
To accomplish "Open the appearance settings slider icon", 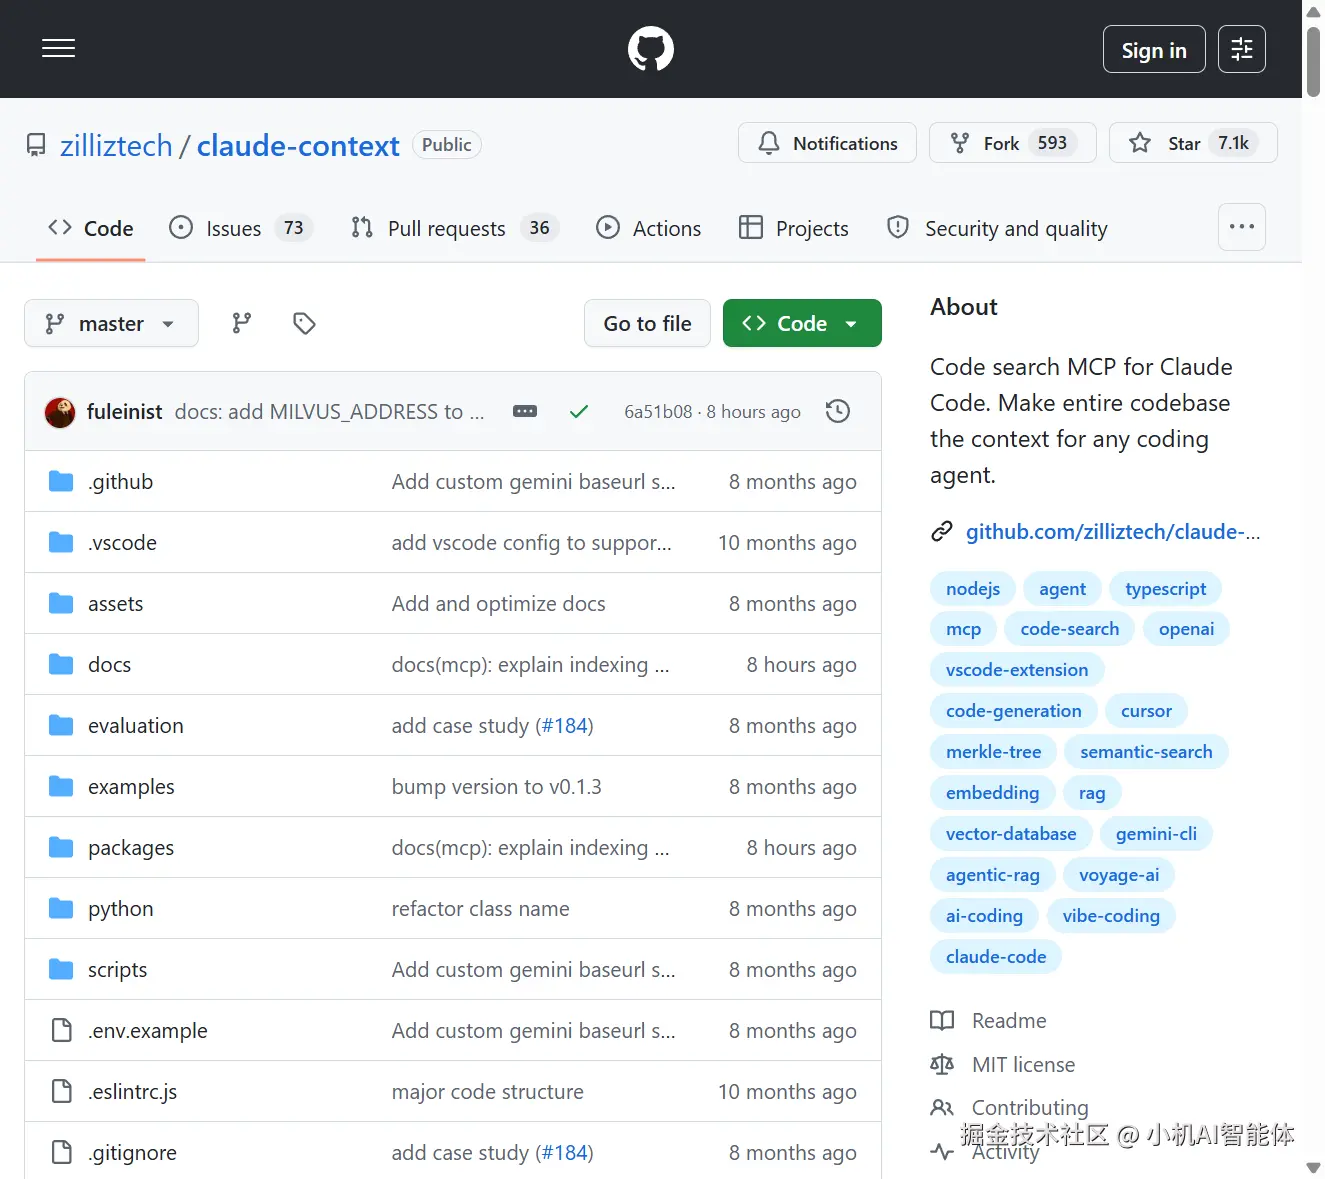I will coord(1242,49).
